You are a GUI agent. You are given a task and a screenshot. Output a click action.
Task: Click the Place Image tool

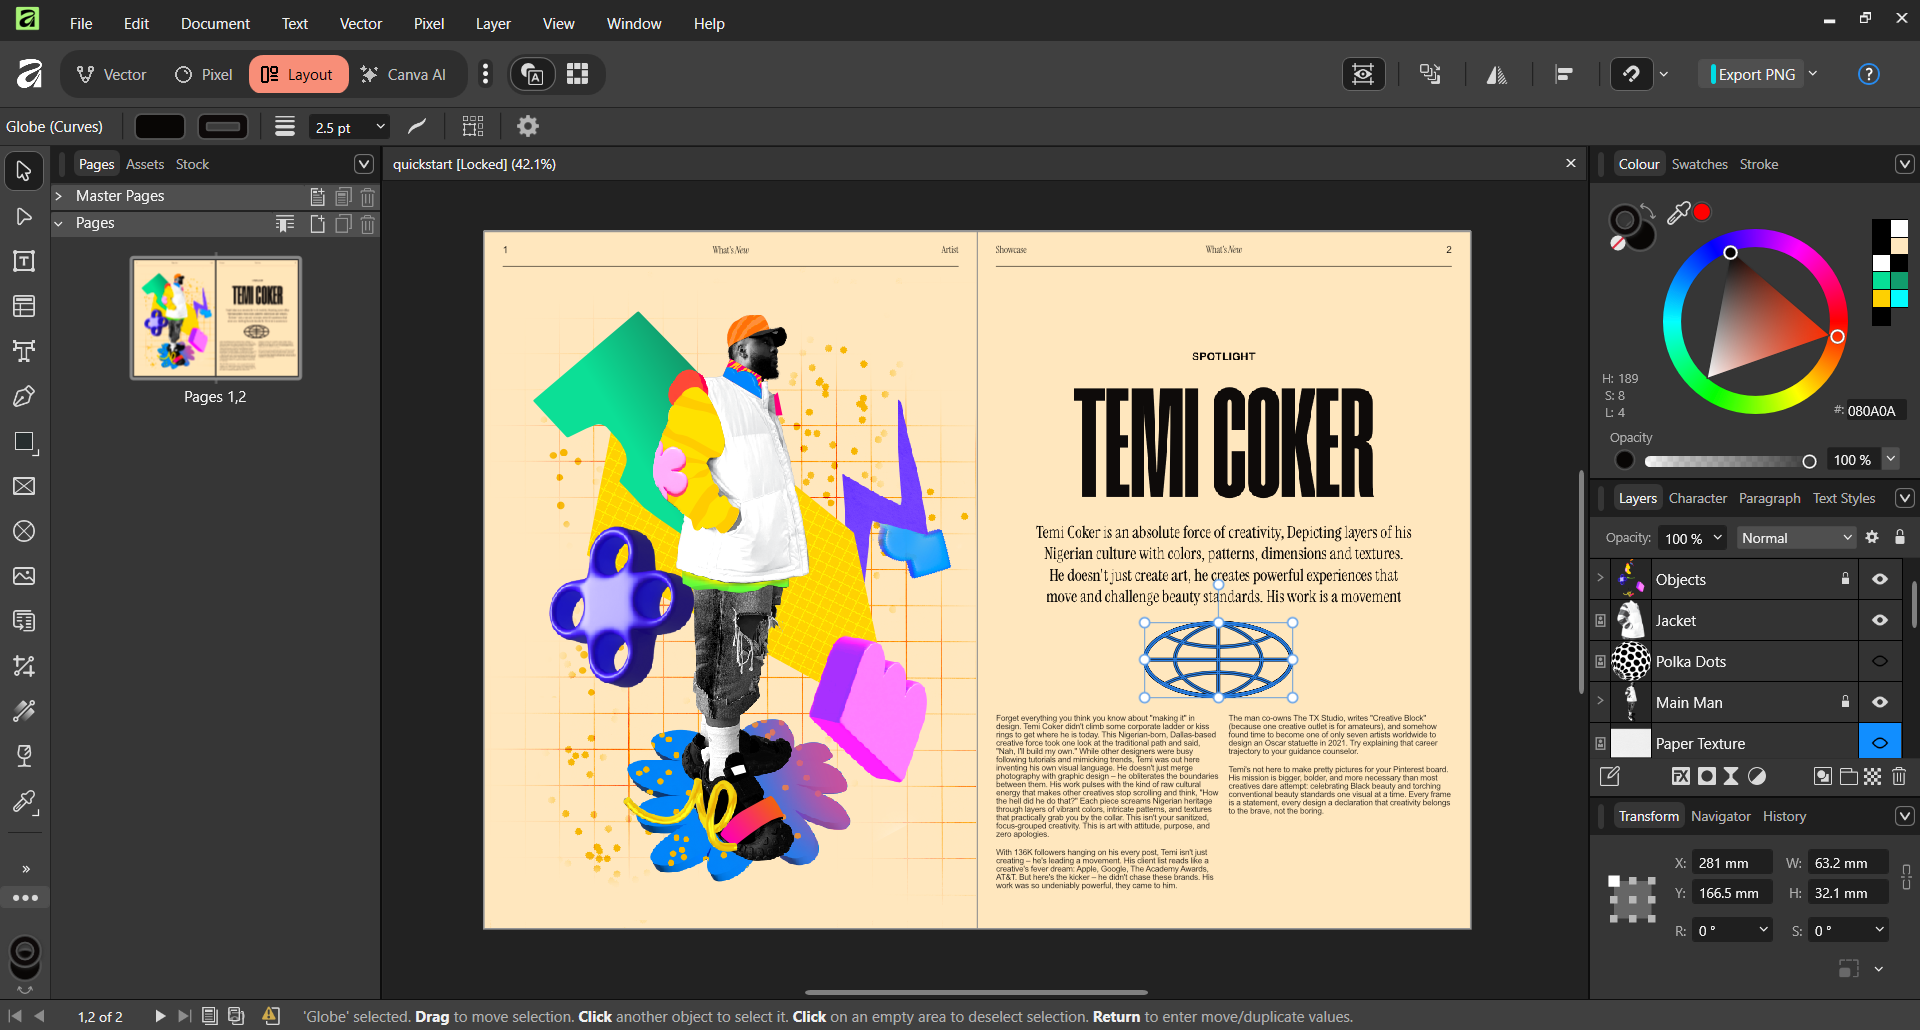tap(24, 576)
